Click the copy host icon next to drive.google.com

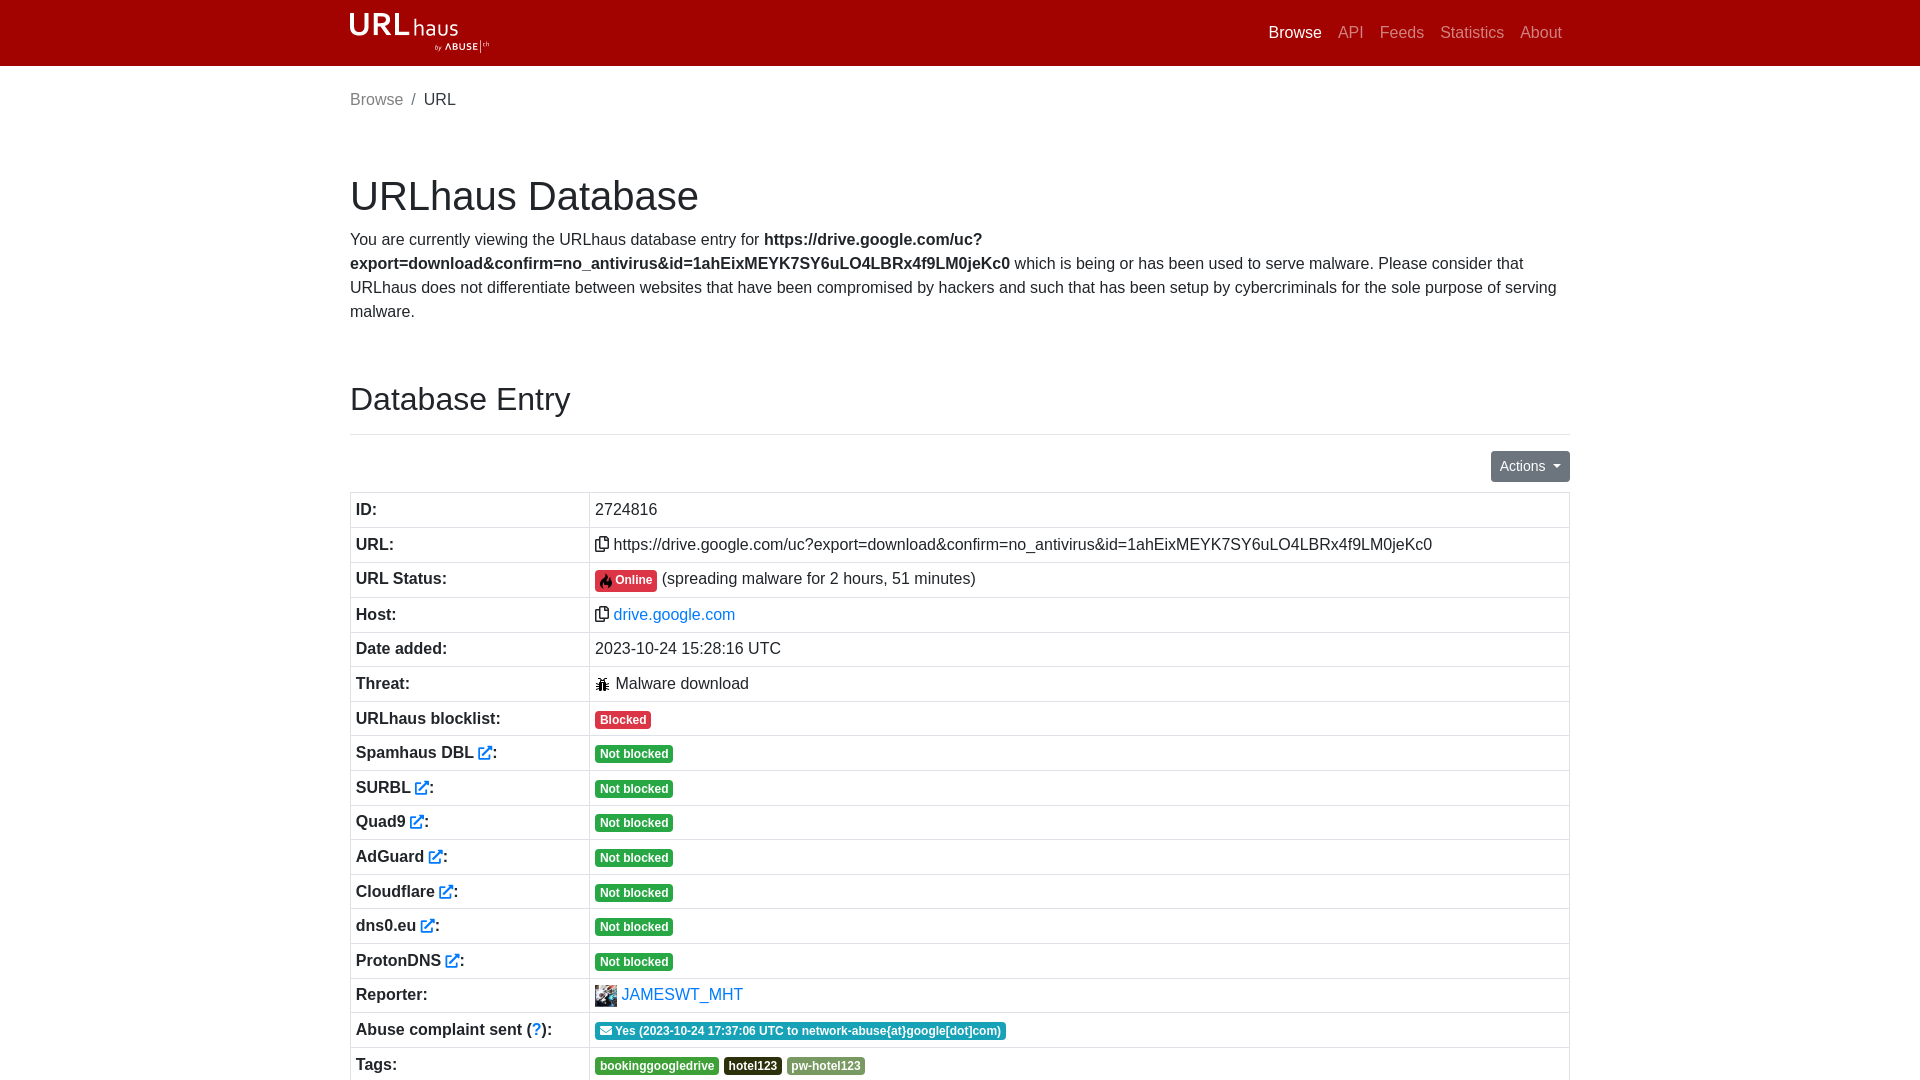(601, 615)
